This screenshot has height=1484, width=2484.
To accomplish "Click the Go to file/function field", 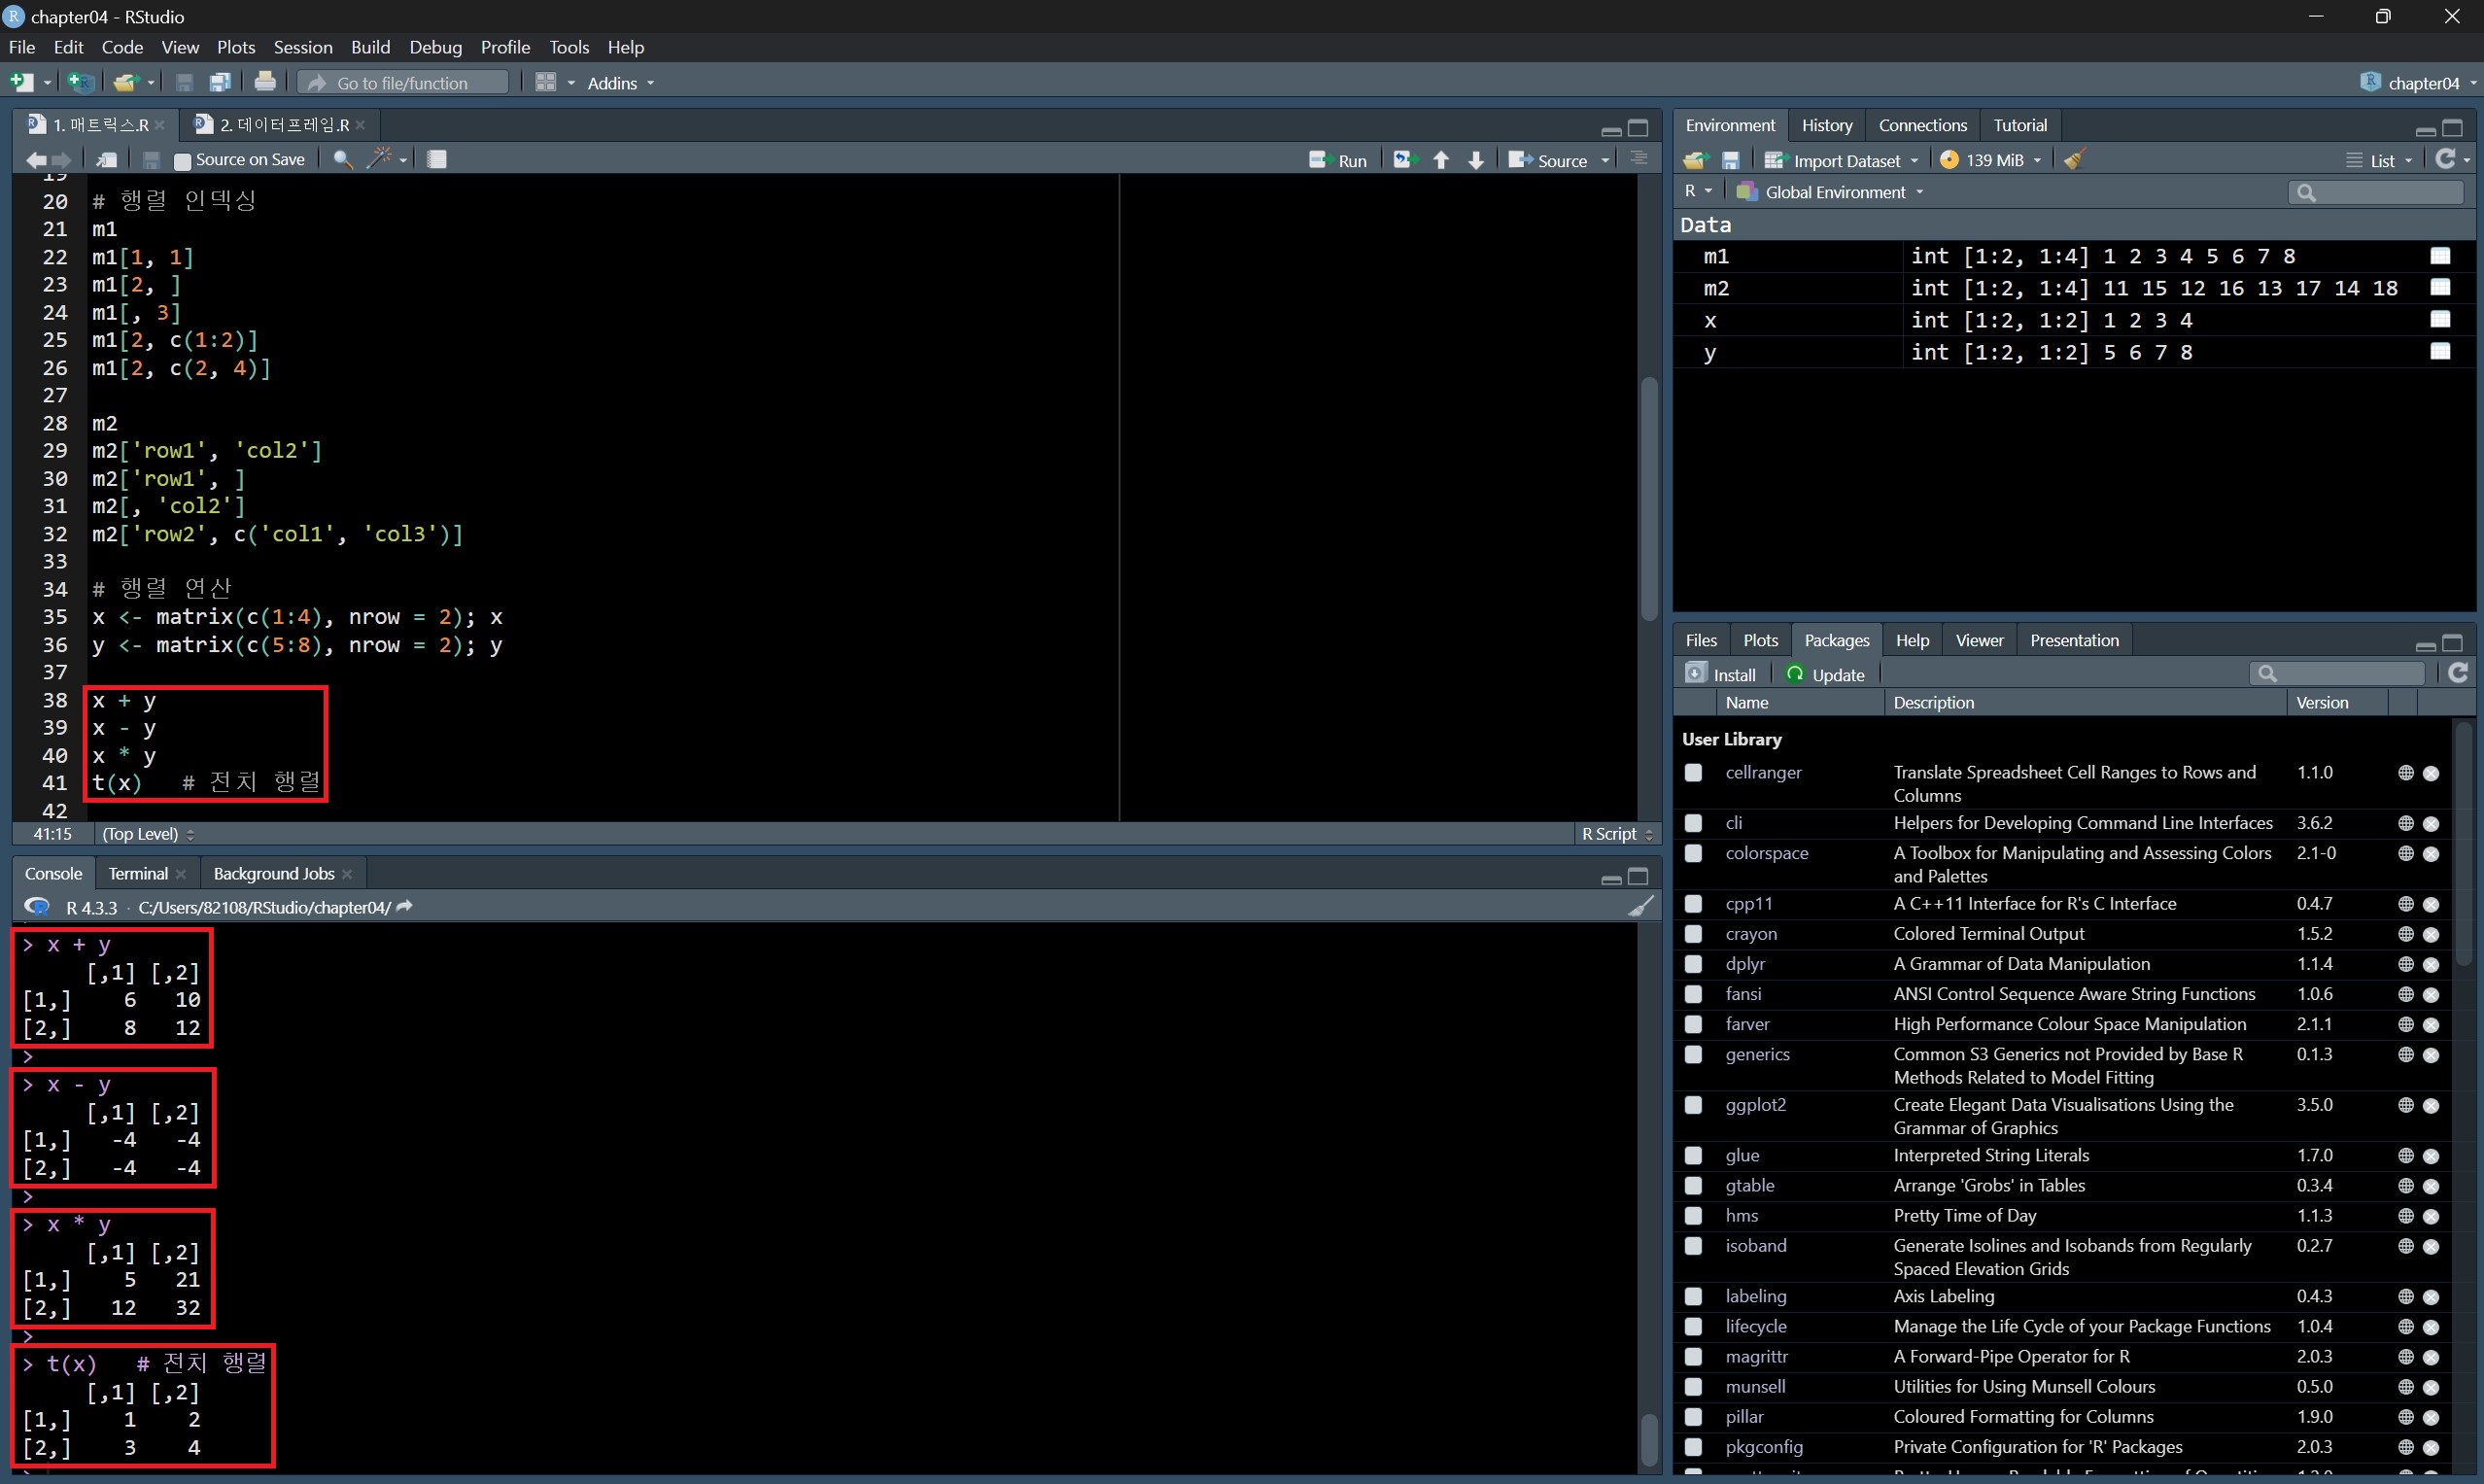I will pyautogui.click(x=405, y=83).
